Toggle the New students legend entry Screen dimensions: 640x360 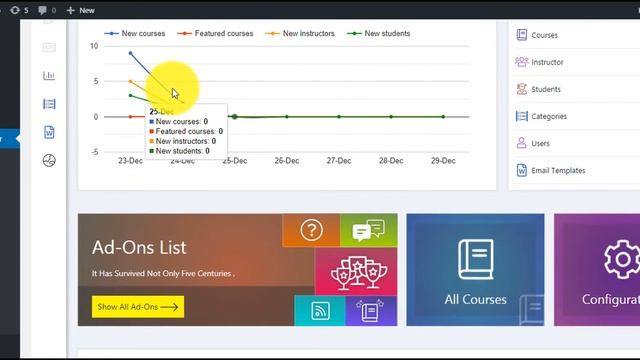[378, 33]
